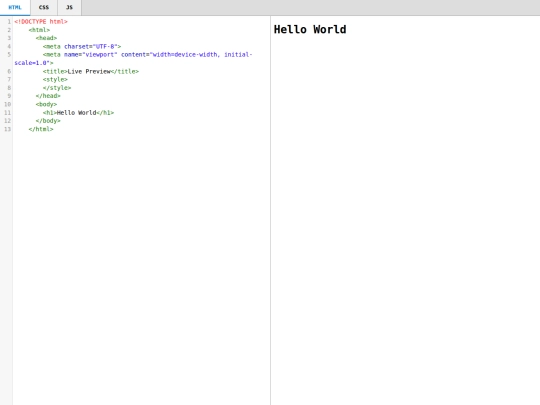Click the opening <style> tag line
540x405 pixels.
pyautogui.click(x=55, y=80)
